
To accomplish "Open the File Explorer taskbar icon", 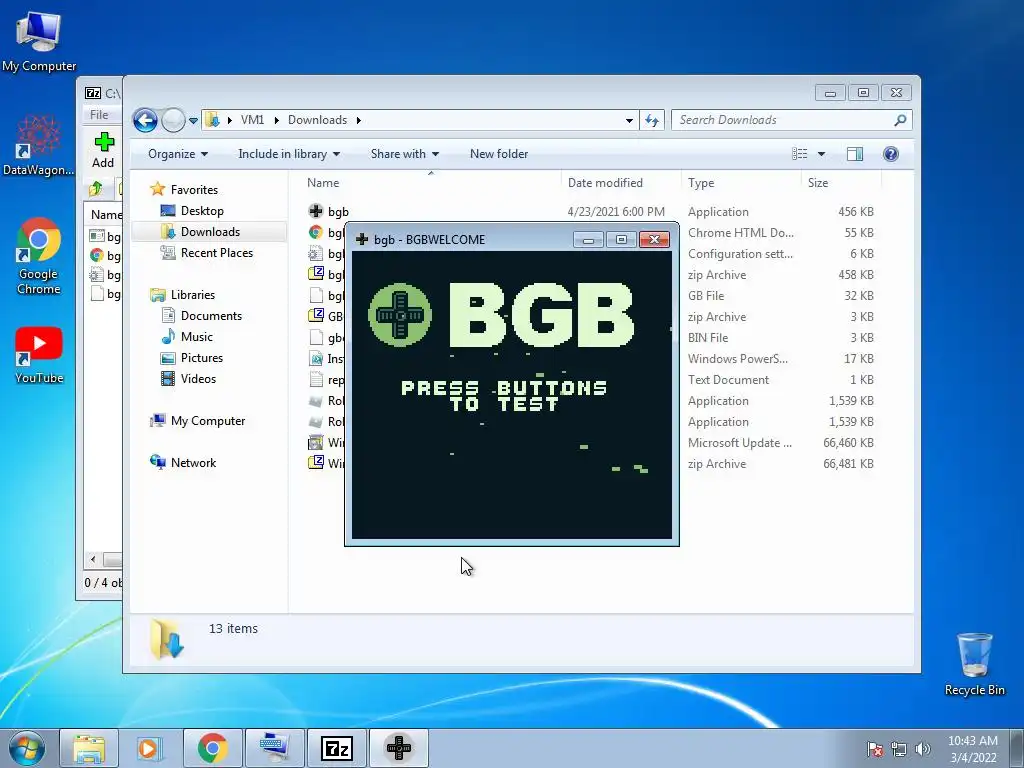I will [89, 748].
